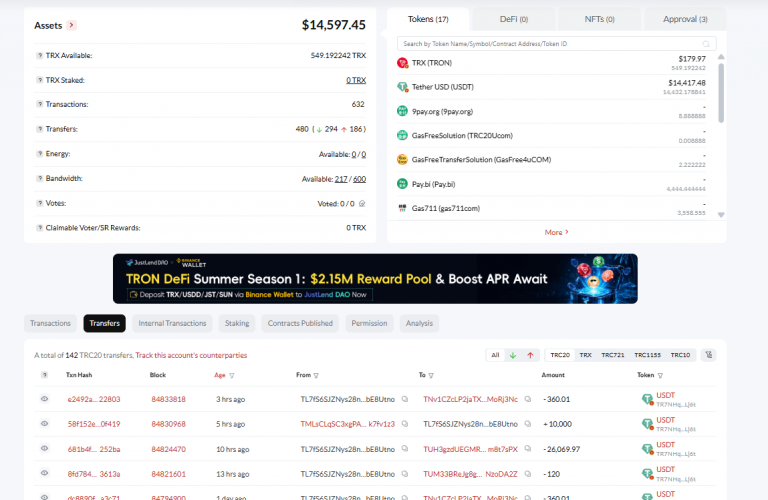Click USDT token icon in the -360.01 row

coord(647,399)
